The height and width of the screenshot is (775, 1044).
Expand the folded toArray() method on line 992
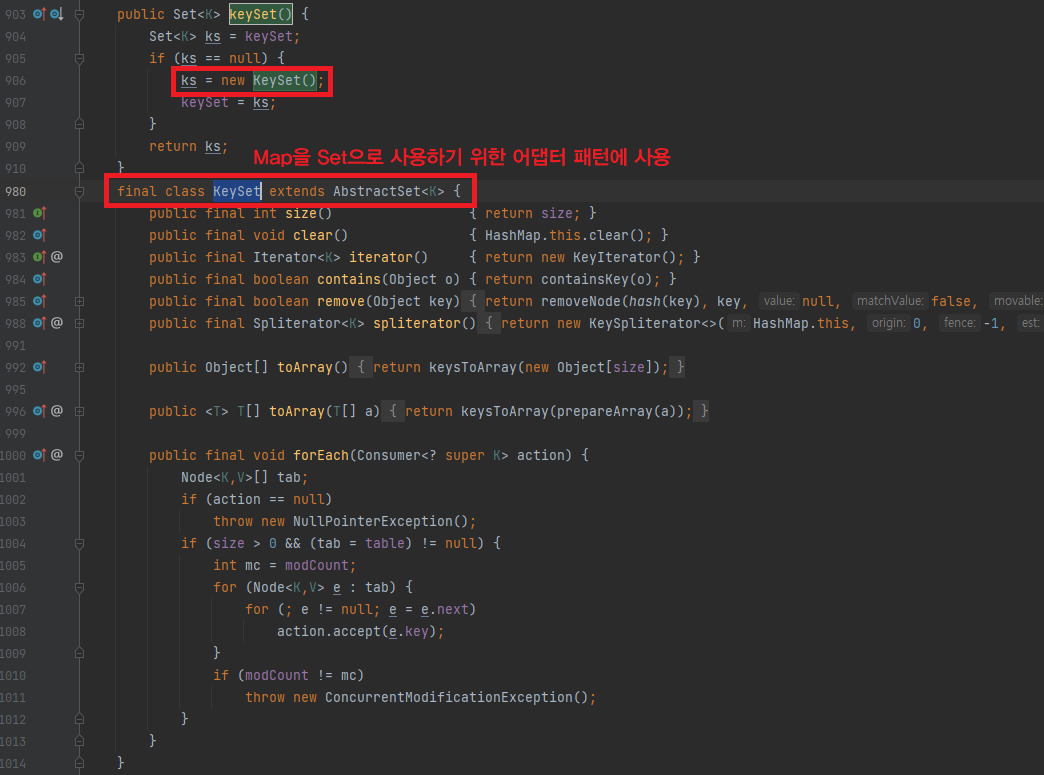click(x=79, y=368)
